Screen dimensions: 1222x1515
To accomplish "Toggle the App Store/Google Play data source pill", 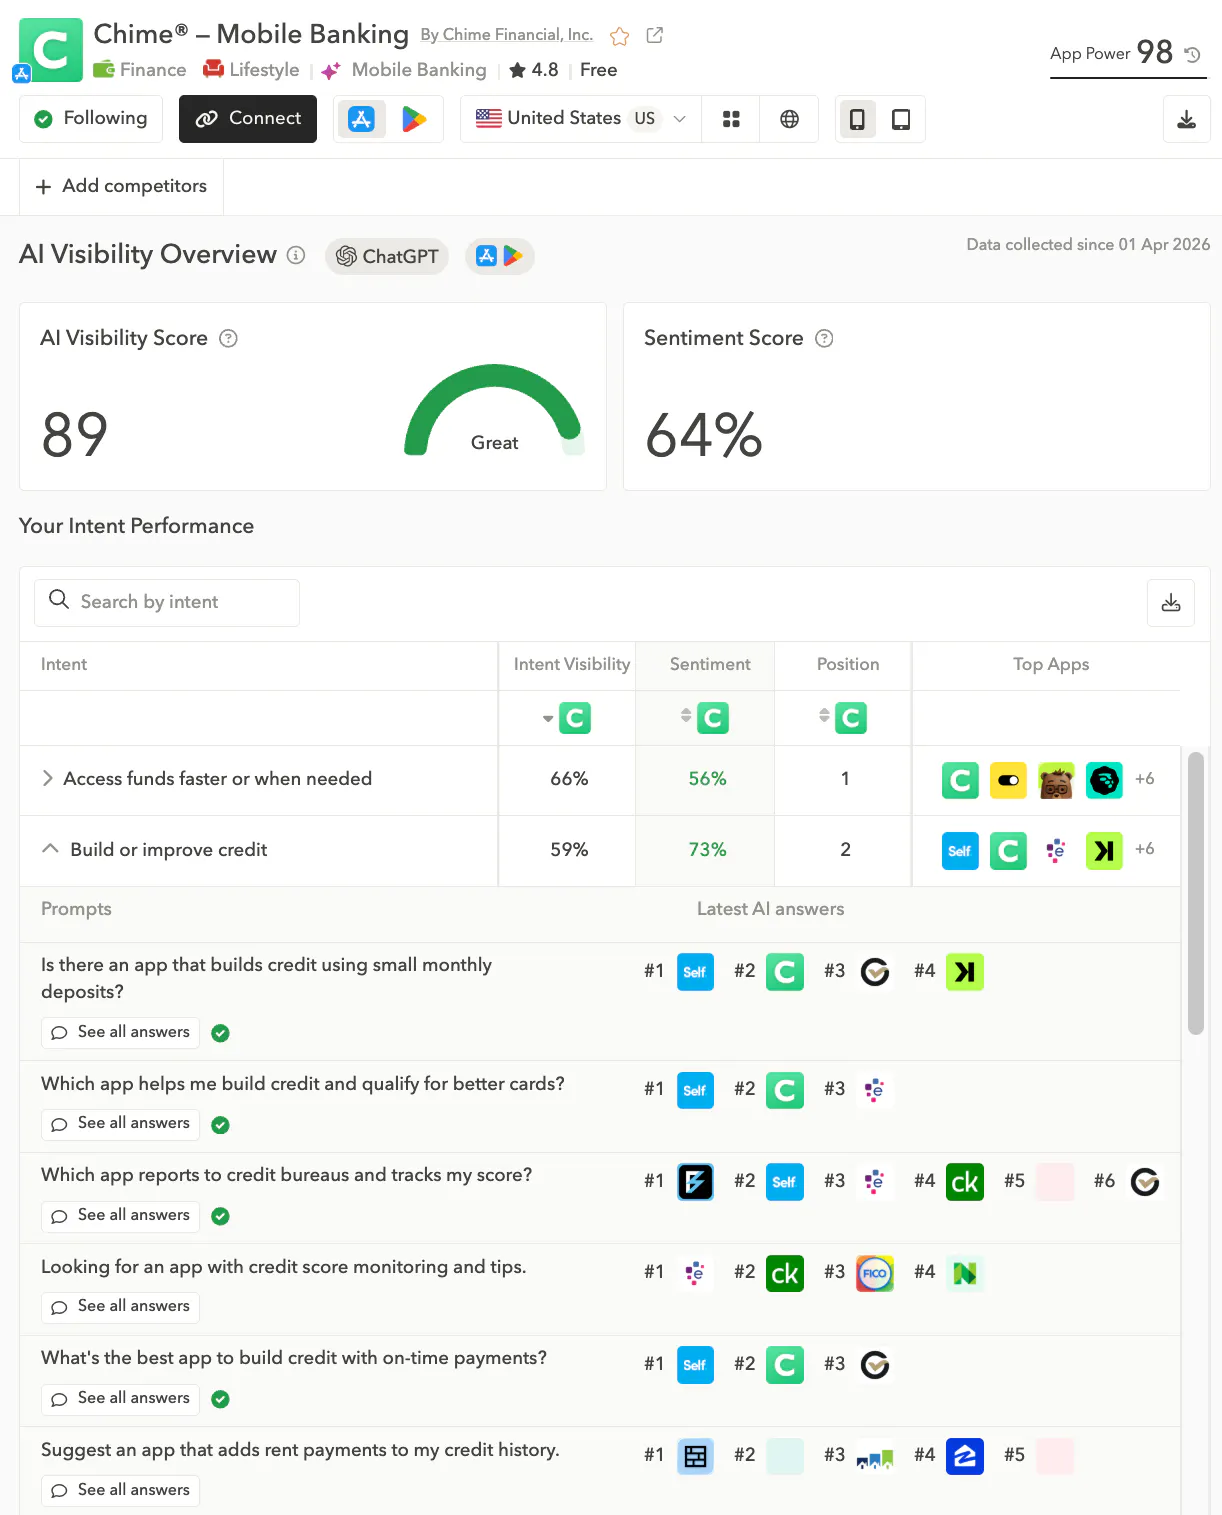I will tap(499, 256).
